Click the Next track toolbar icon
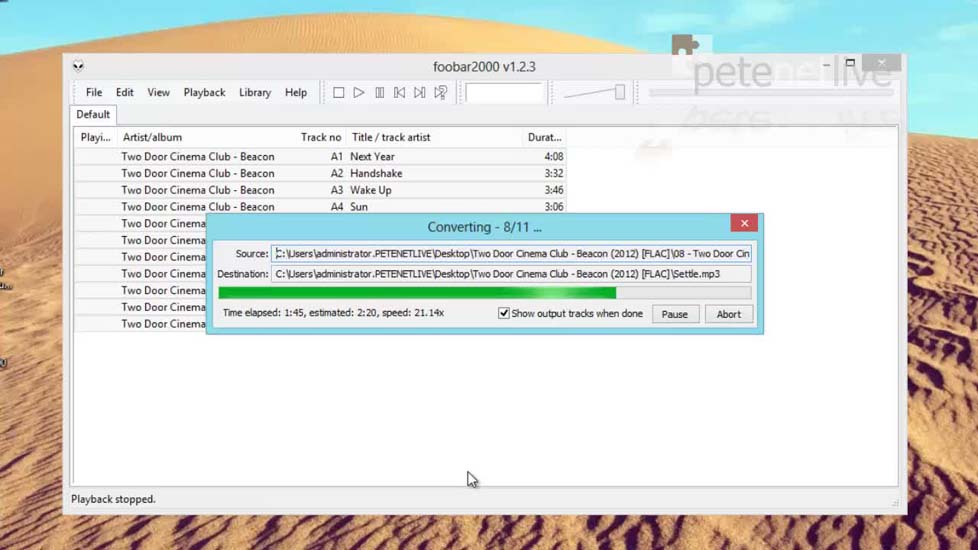The height and width of the screenshot is (550, 978). tap(420, 93)
